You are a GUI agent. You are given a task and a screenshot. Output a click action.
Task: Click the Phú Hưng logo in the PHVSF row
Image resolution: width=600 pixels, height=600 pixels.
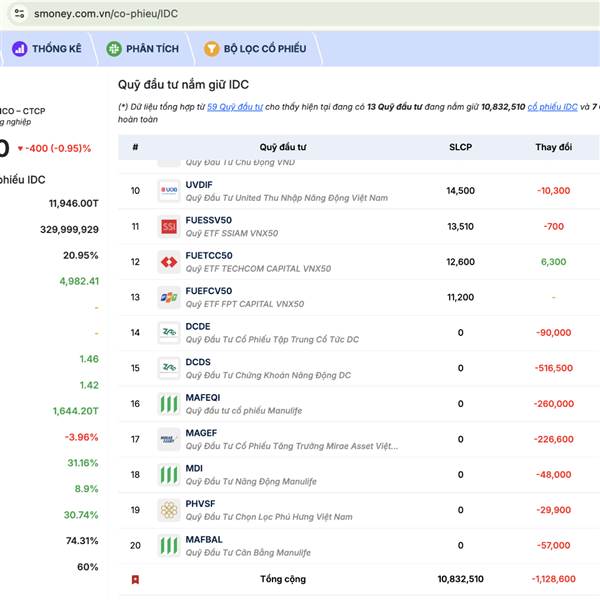click(x=169, y=510)
